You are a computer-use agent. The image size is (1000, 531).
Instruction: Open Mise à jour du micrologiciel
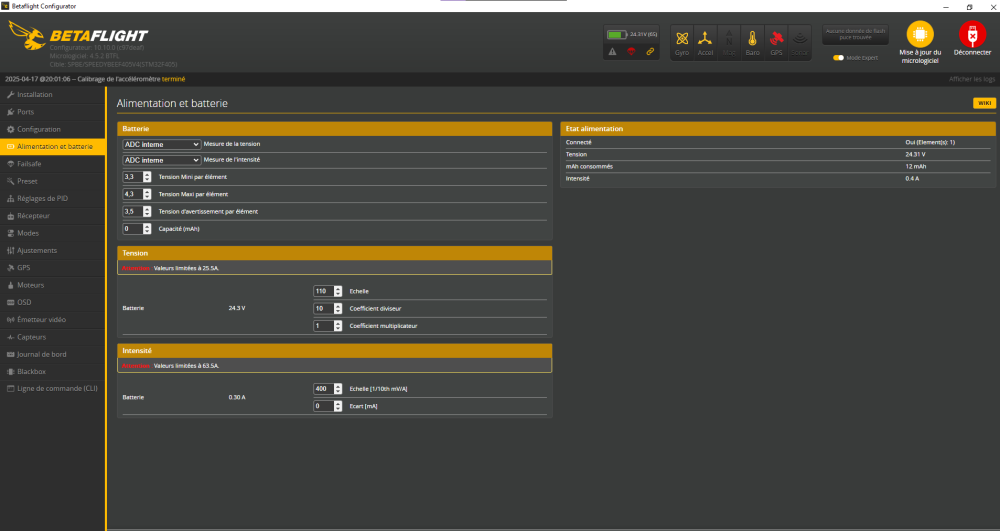tap(920, 40)
